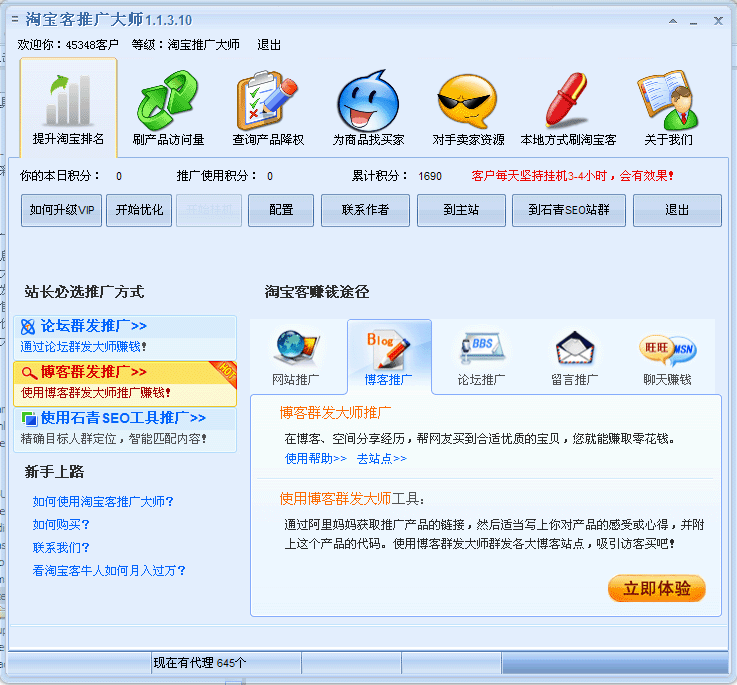Click the 到石青SEO站群 button
The height and width of the screenshot is (685, 737).
tap(569, 210)
